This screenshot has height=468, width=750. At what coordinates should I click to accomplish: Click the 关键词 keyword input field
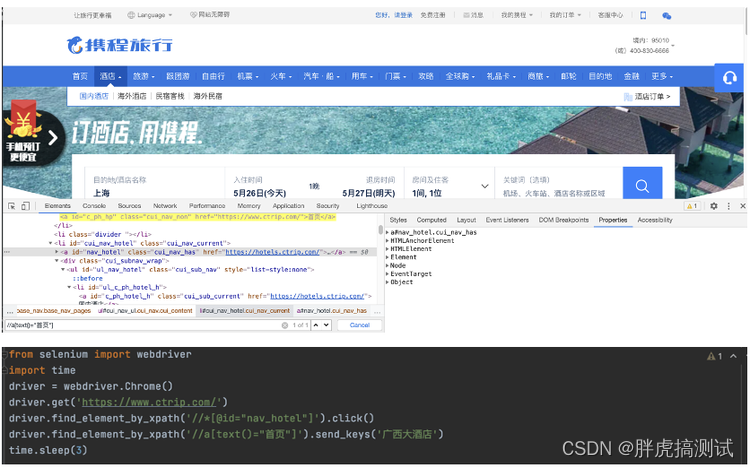pos(559,186)
